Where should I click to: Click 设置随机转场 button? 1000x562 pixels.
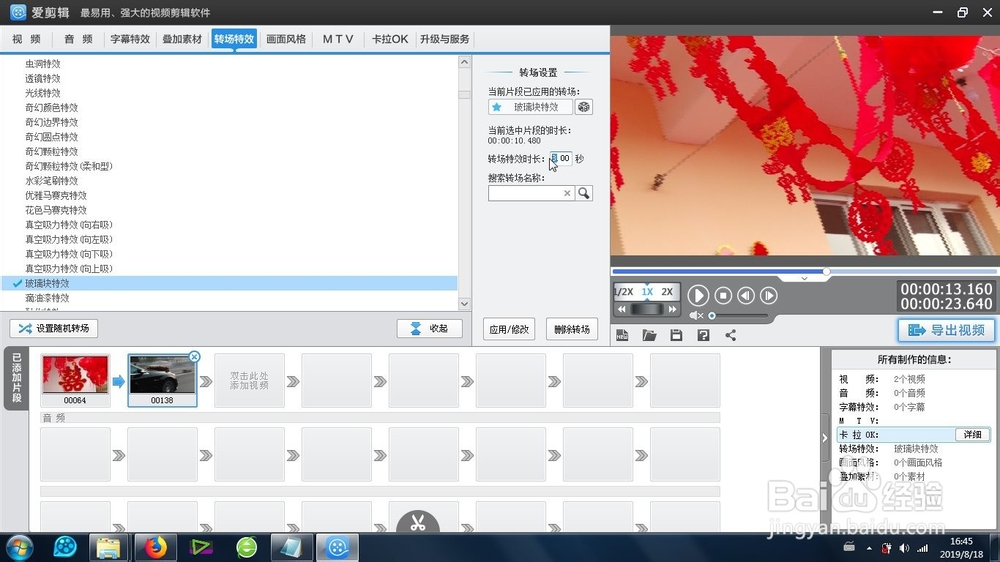54,329
